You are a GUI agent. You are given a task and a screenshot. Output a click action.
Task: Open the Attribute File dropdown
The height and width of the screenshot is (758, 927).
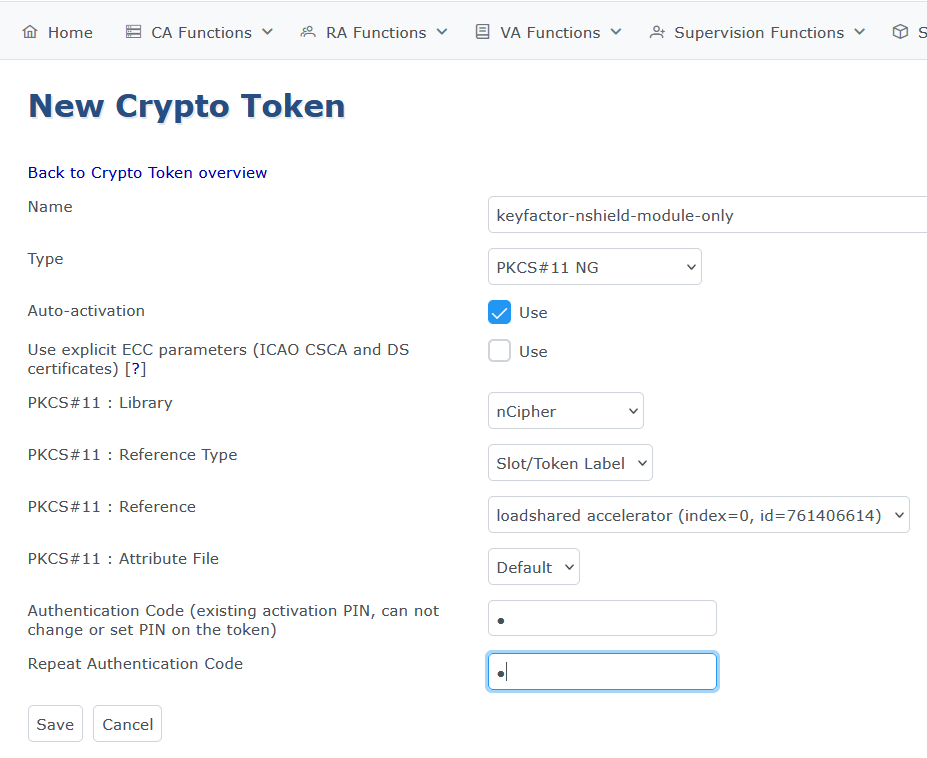[533, 566]
